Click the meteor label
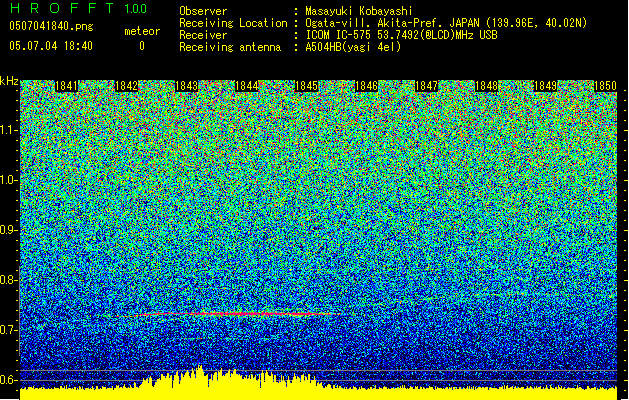The width and height of the screenshot is (629, 400). (x=142, y=31)
